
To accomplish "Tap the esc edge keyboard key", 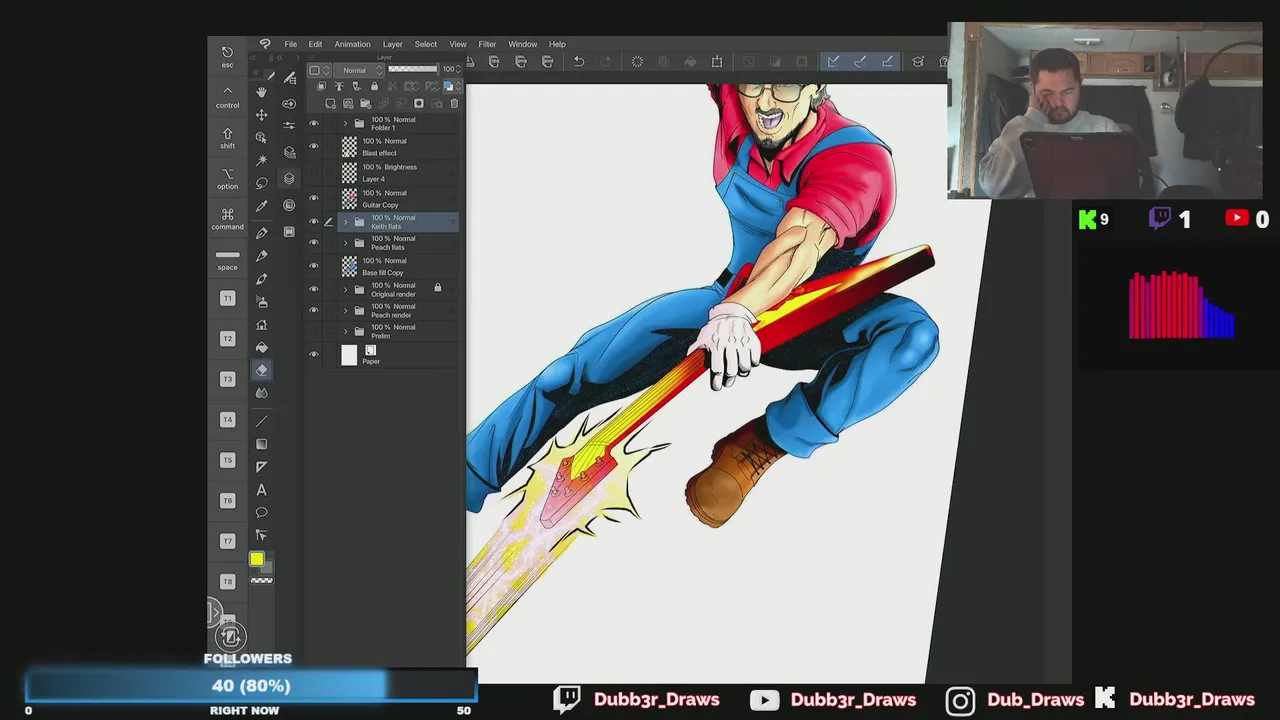I will click(228, 57).
